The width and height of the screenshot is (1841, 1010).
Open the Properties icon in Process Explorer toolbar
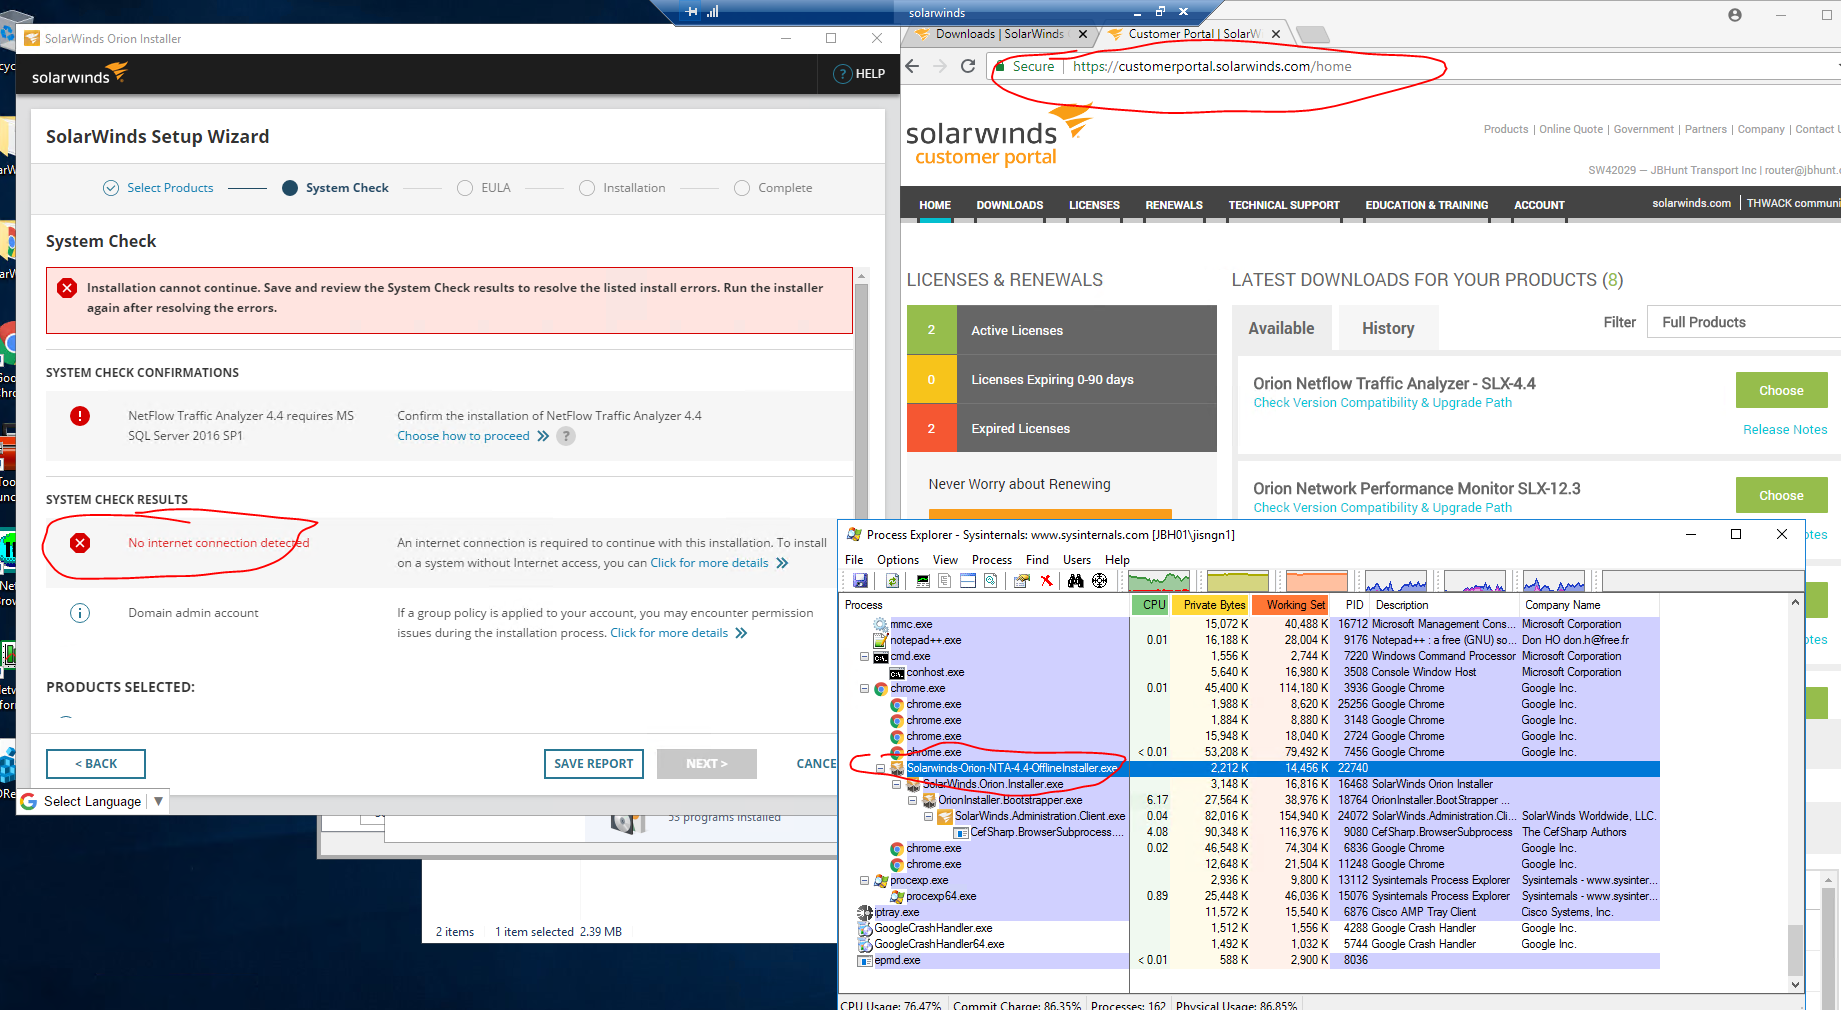pyautogui.click(x=1021, y=581)
